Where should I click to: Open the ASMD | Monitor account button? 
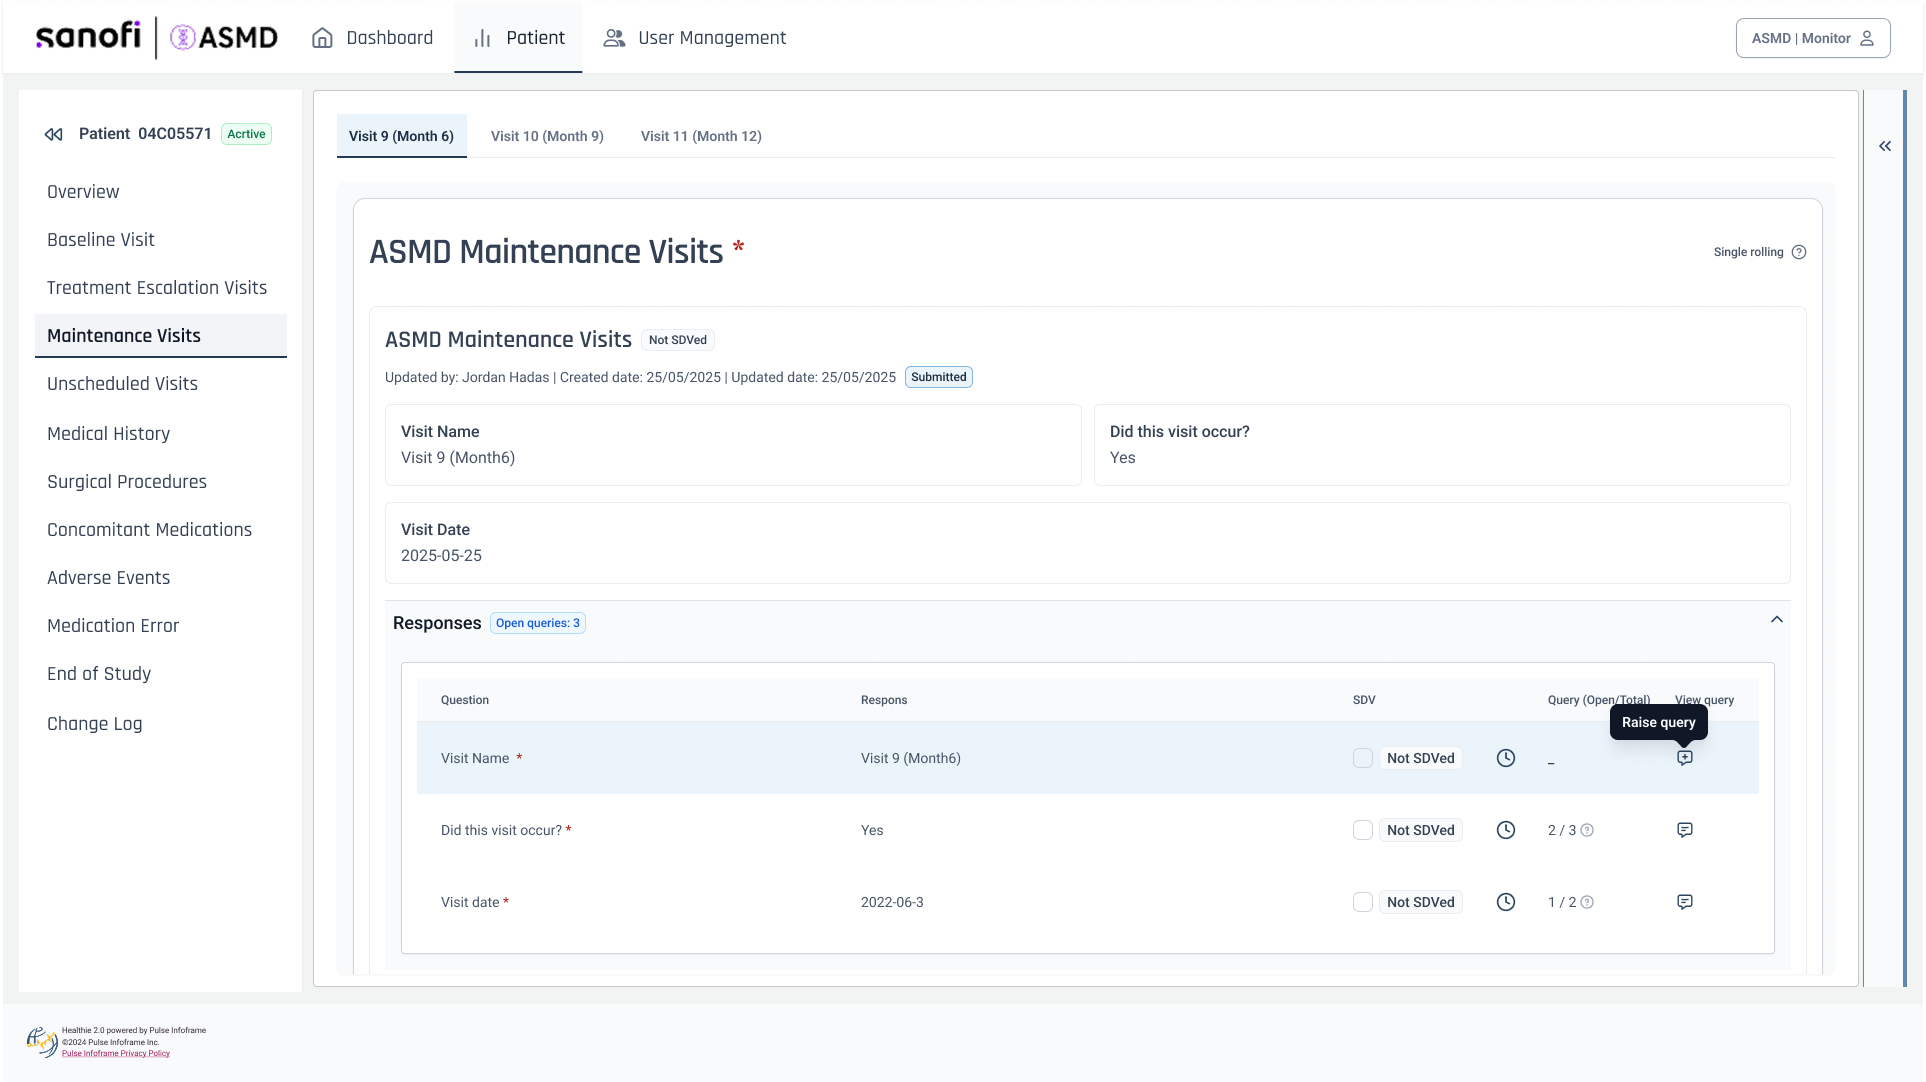click(x=1813, y=38)
